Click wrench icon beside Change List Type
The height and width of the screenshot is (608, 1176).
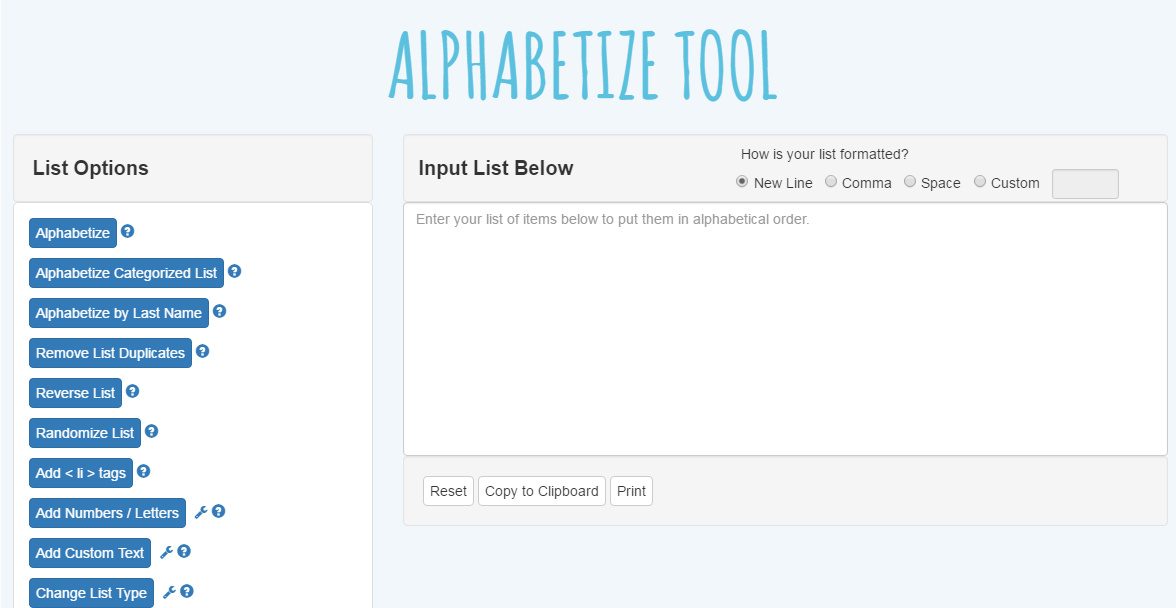[169, 592]
